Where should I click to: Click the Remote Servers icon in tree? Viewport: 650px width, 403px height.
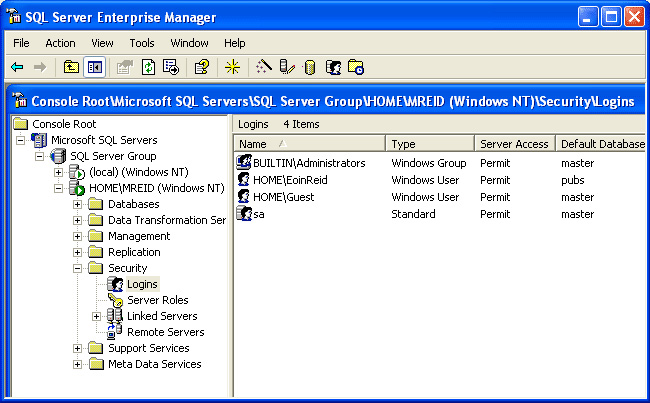click(114, 332)
